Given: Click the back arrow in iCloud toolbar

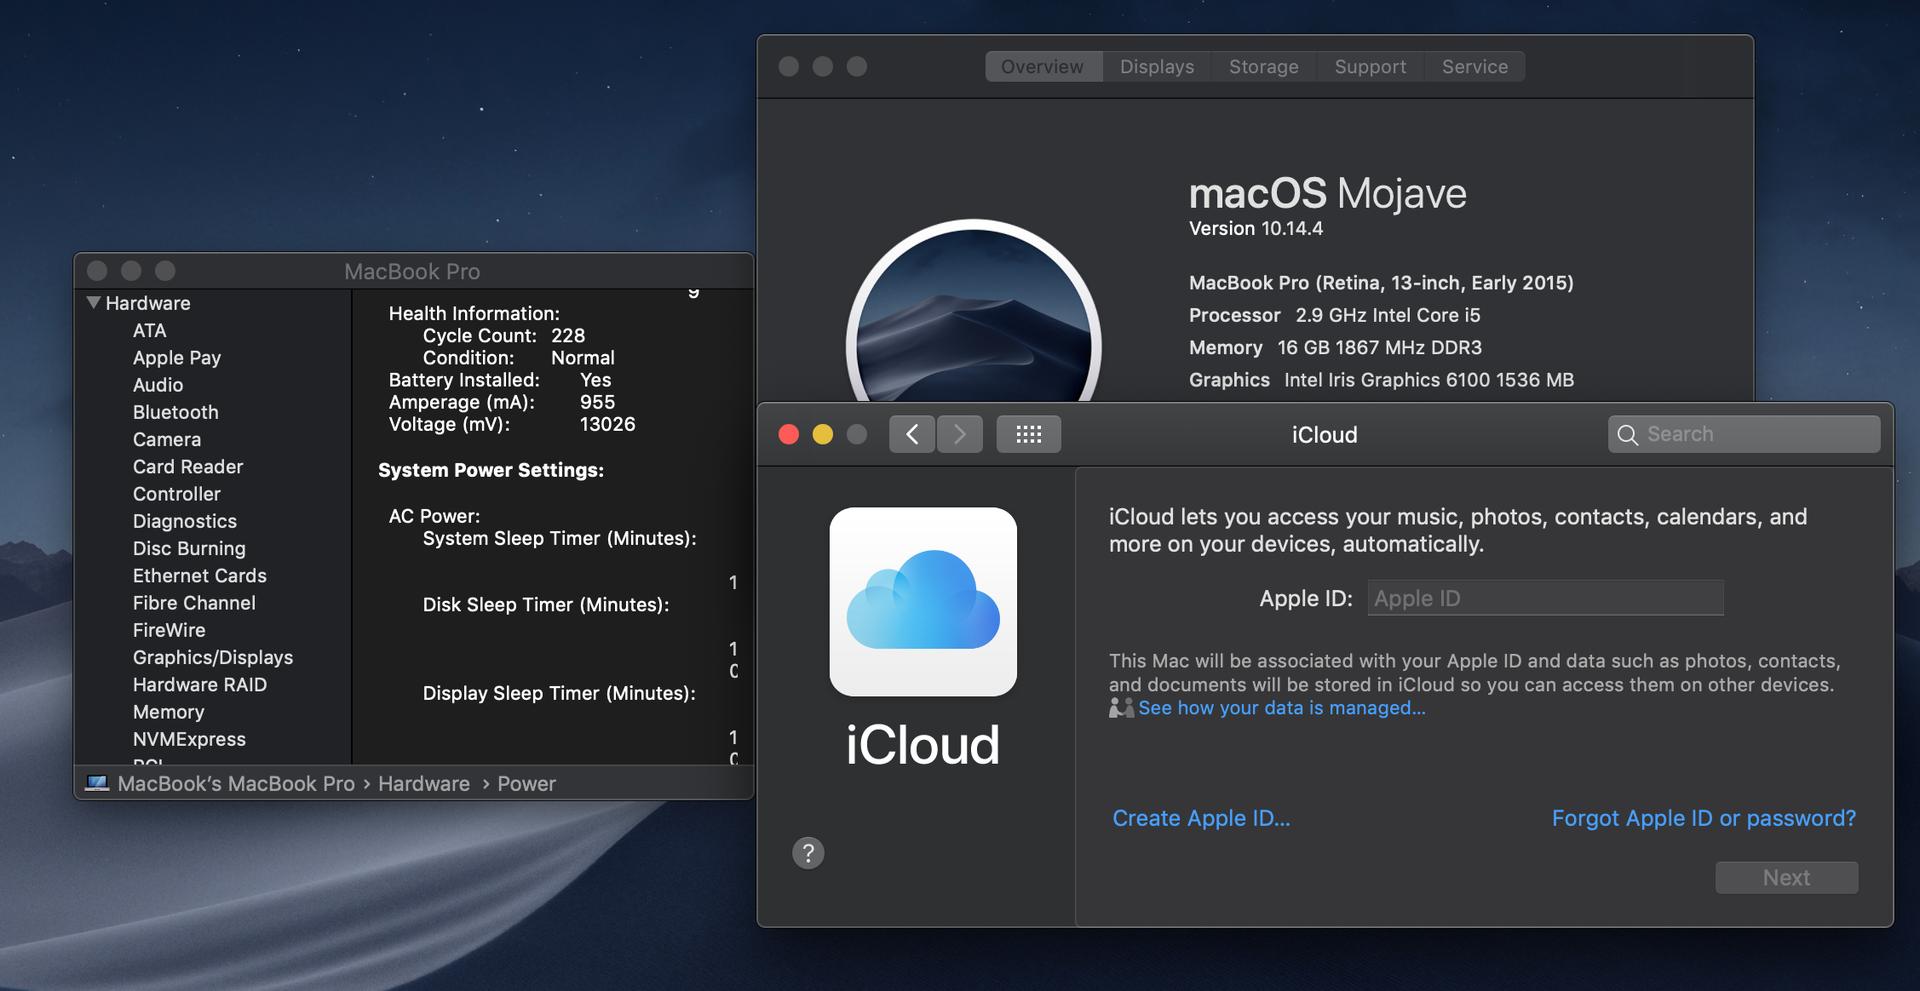Looking at the screenshot, I should [x=912, y=434].
